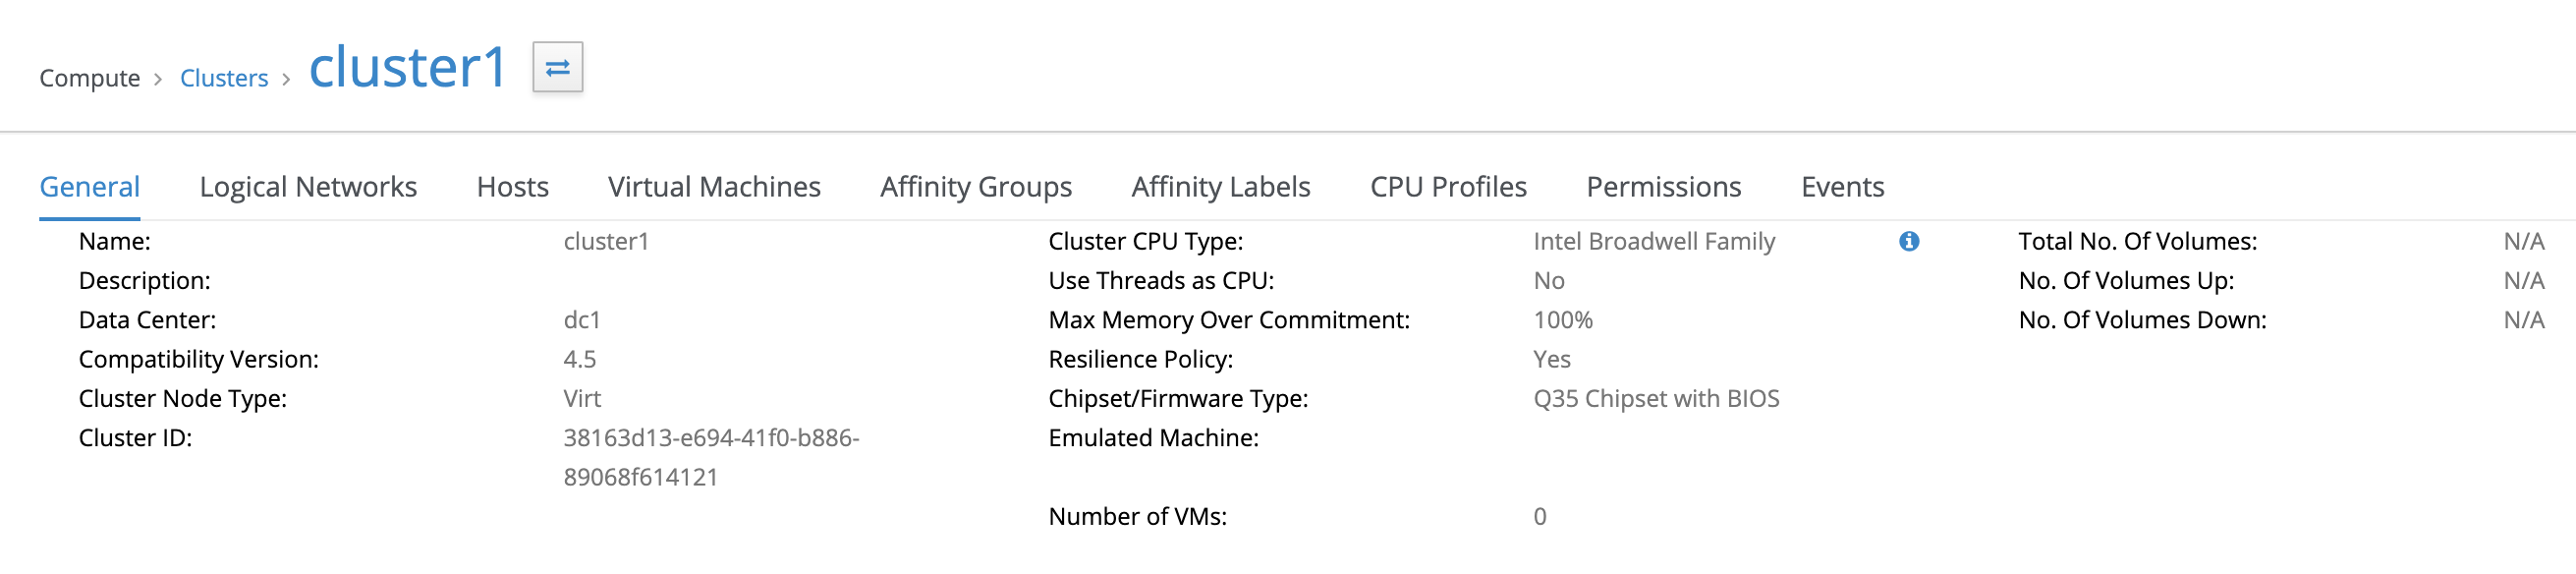Click the Max Memory Over Commitment 100% value
2576x574 pixels.
pos(1562,320)
